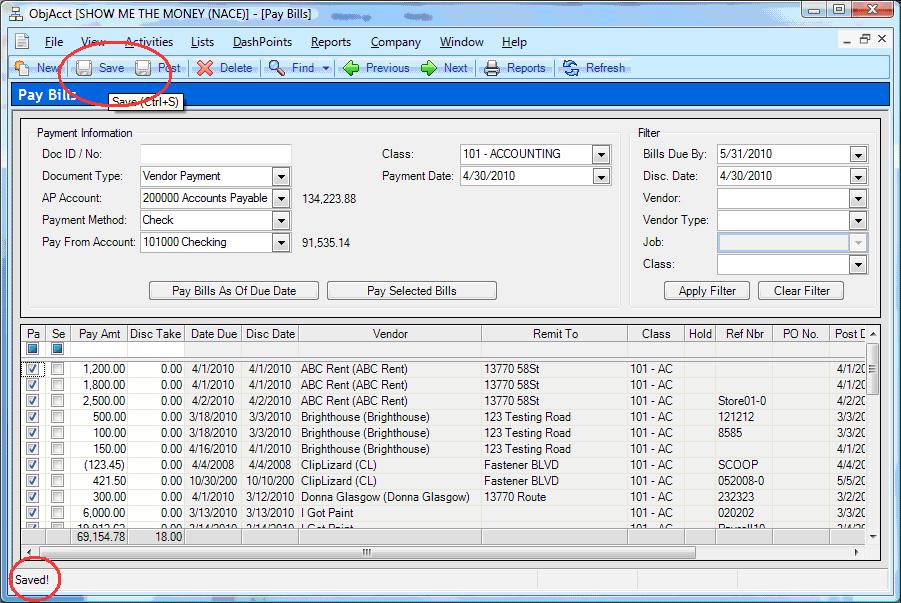Click the Apply Filter button
Viewport: 901px width, 603px height.
click(707, 291)
